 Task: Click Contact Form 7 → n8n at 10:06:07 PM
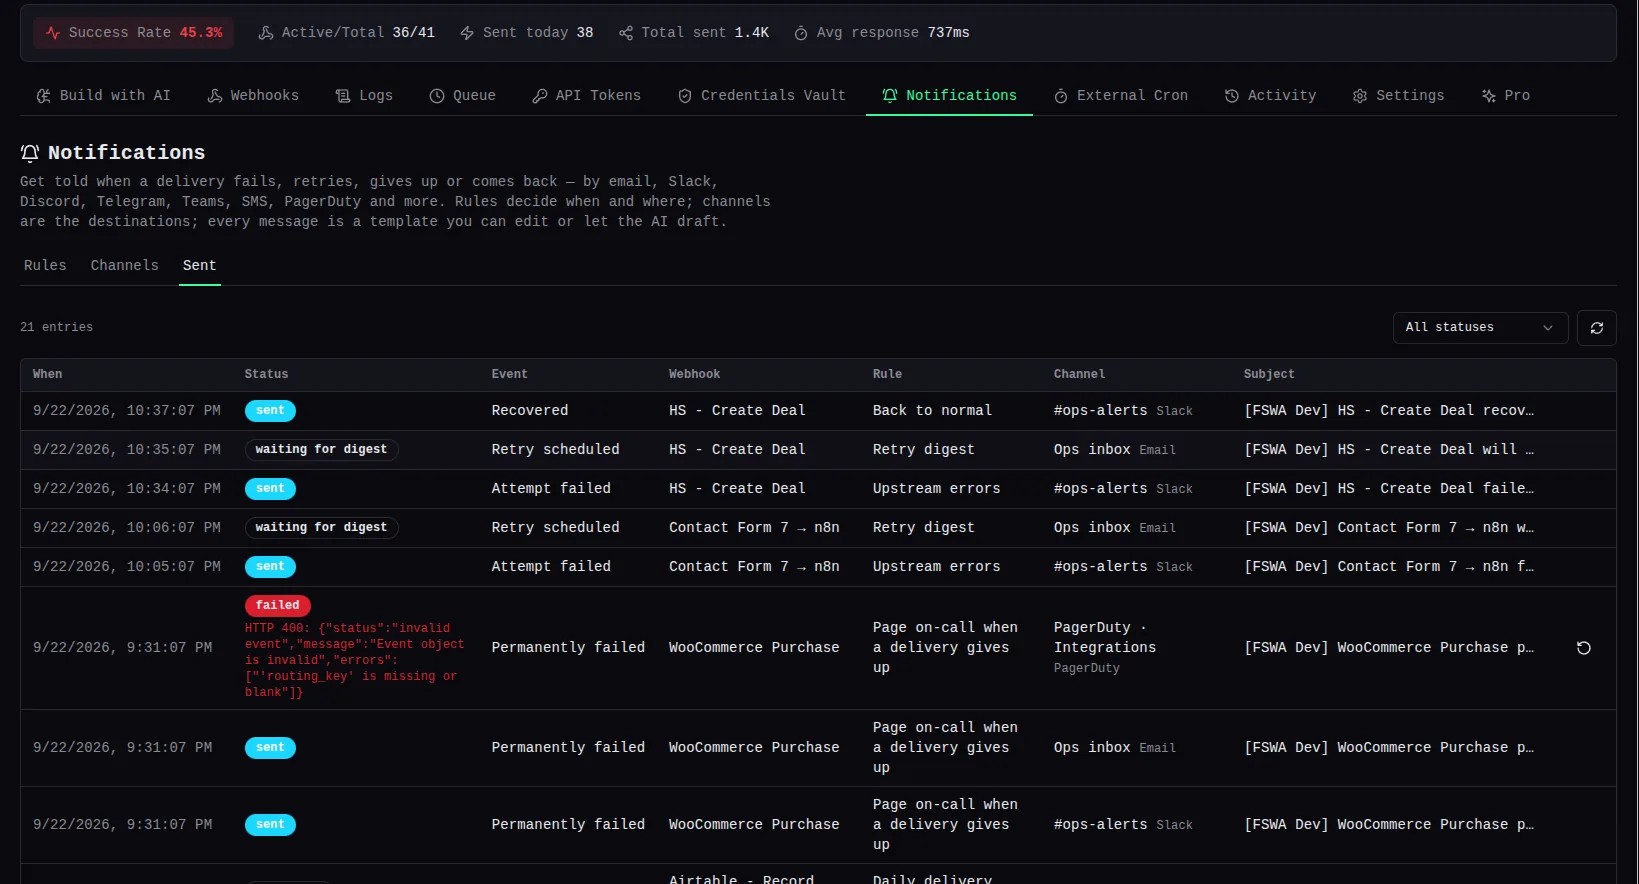pos(754,528)
